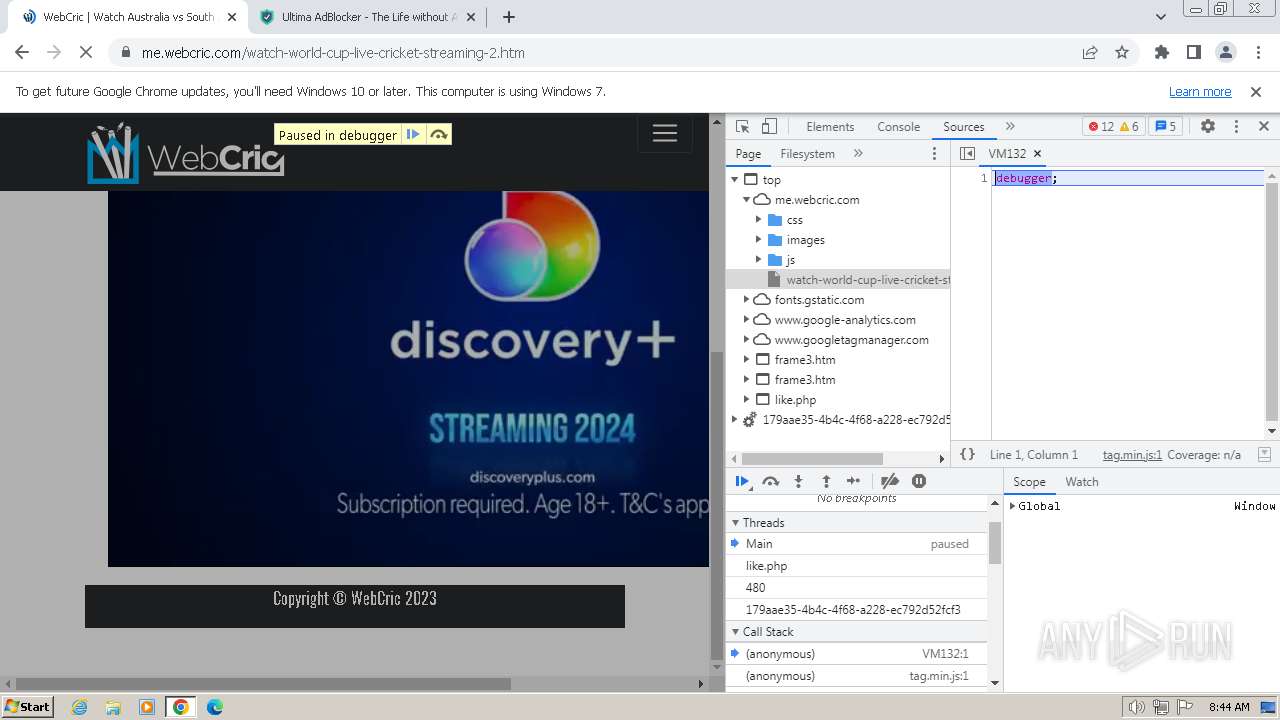This screenshot has height=720, width=1280.
Task: Step into next function call
Action: coord(798,481)
